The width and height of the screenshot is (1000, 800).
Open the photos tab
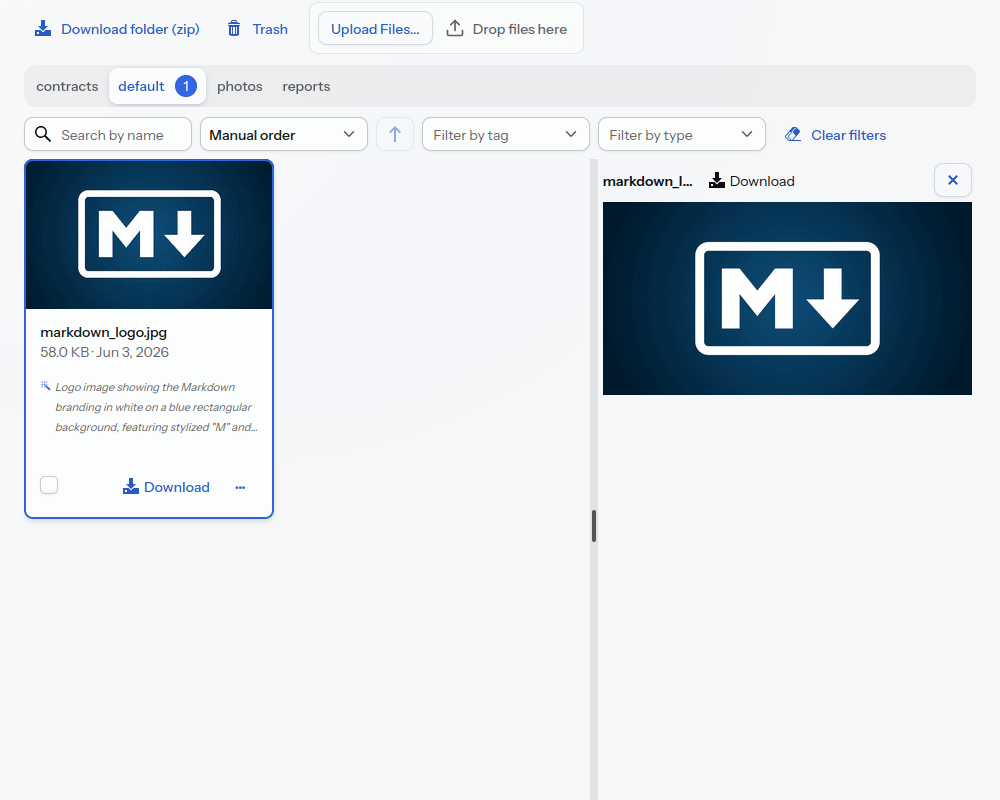(240, 86)
